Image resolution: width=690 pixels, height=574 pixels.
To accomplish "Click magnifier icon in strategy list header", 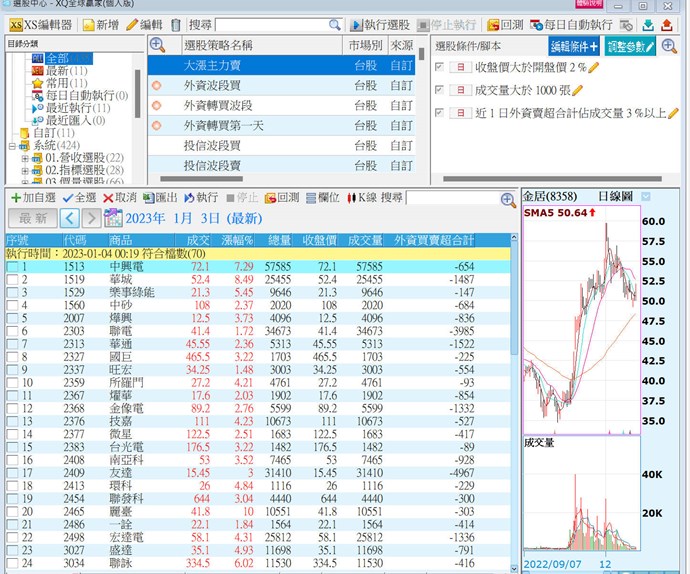I will 158,45.
